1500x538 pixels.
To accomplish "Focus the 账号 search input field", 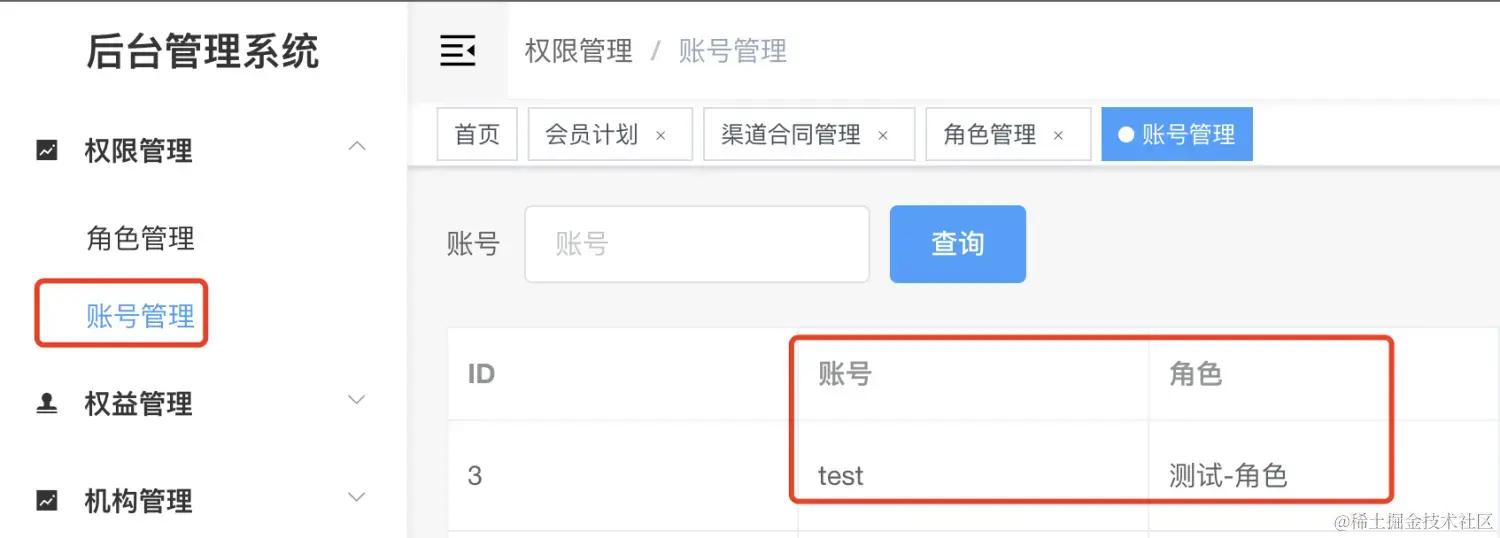I will (x=697, y=244).
